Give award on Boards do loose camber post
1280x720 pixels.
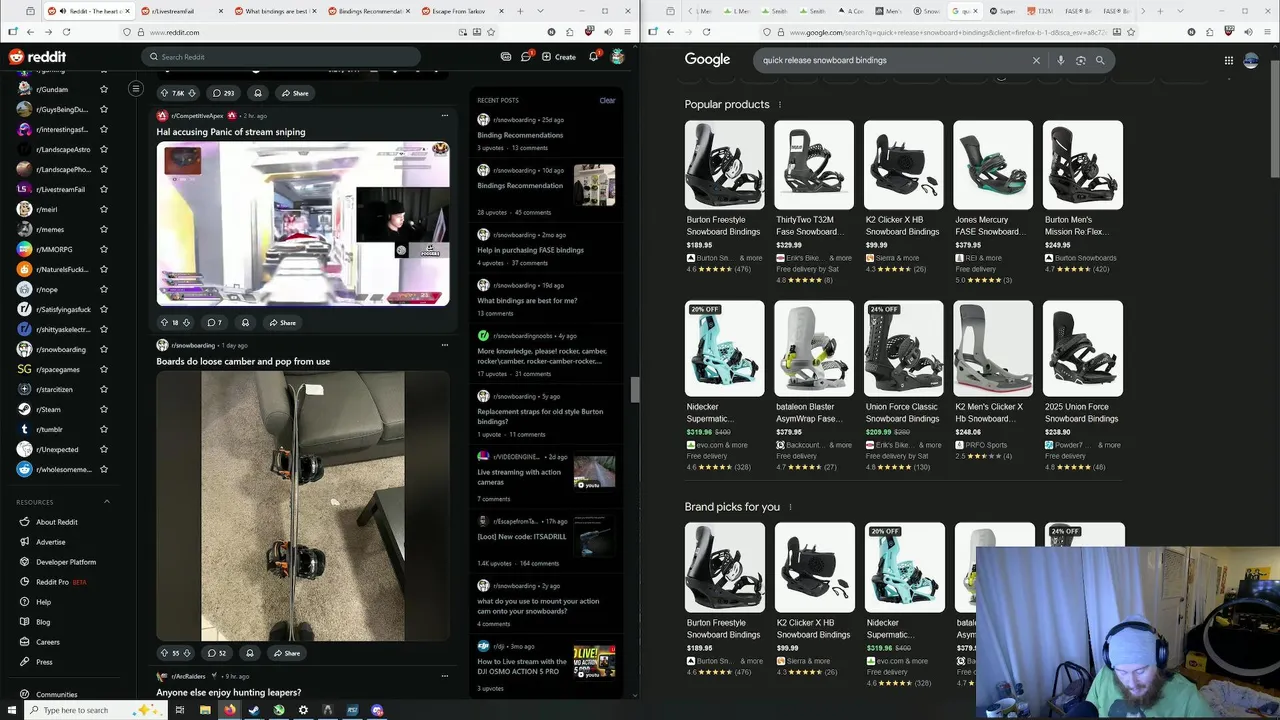point(249,653)
